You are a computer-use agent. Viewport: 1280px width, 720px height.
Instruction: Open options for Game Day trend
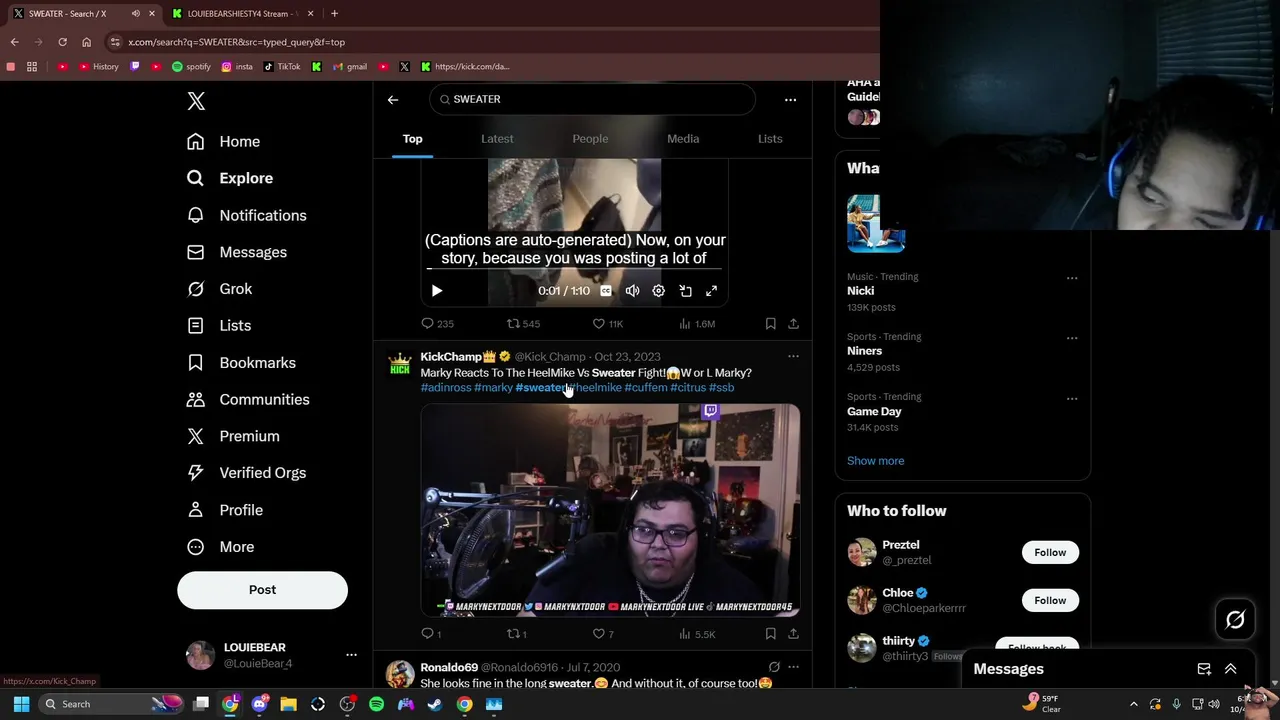(1072, 398)
